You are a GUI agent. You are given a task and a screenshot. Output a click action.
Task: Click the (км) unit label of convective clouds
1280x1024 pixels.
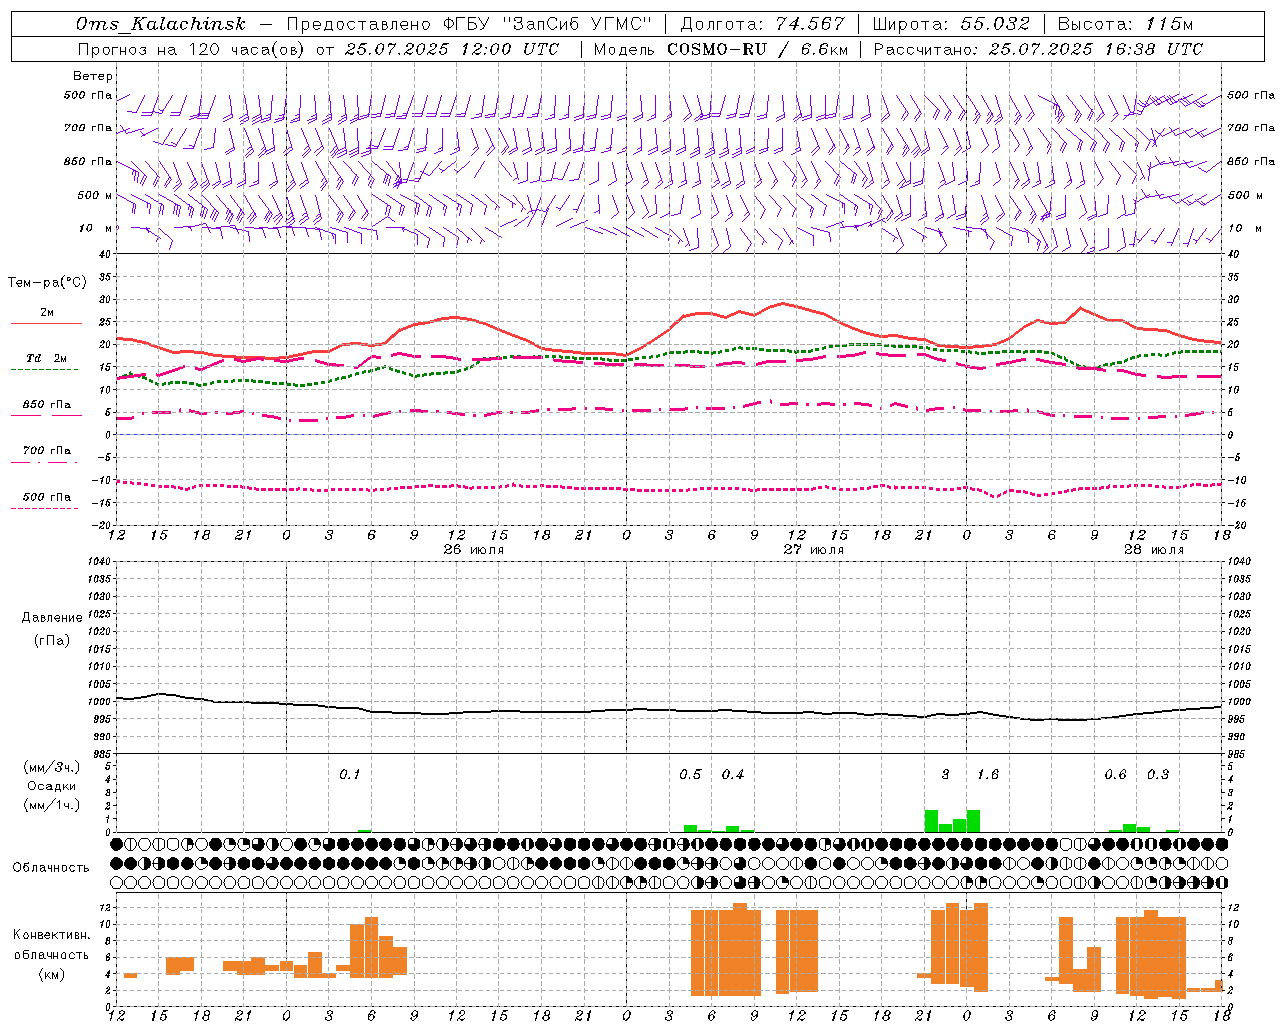(51, 974)
